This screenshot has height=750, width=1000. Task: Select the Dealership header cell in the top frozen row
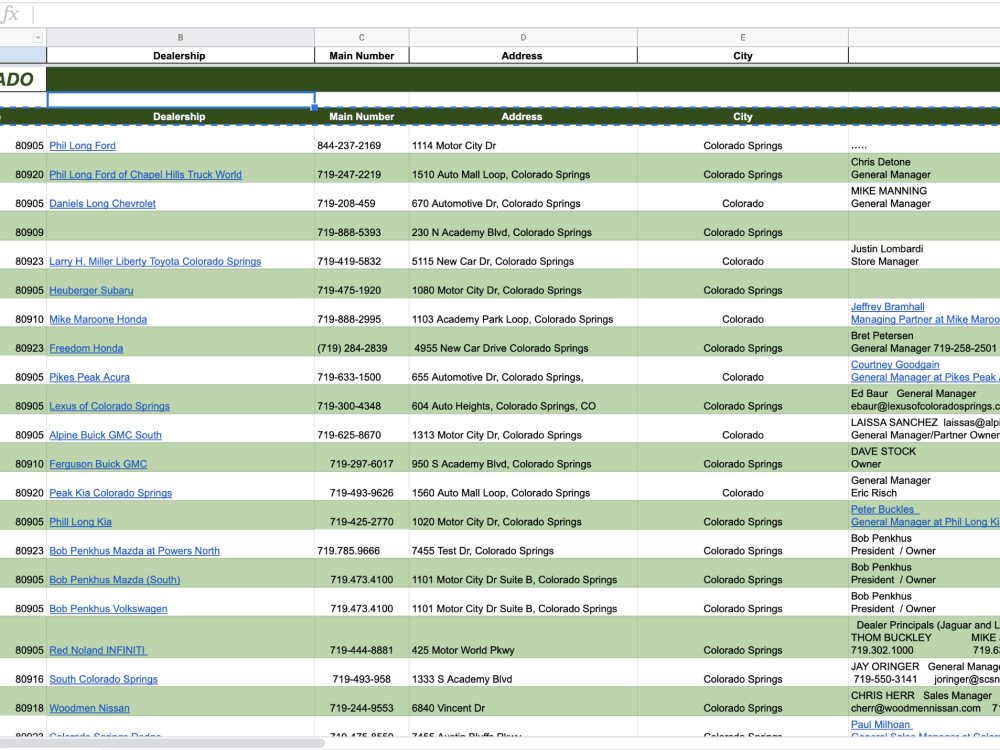point(180,55)
